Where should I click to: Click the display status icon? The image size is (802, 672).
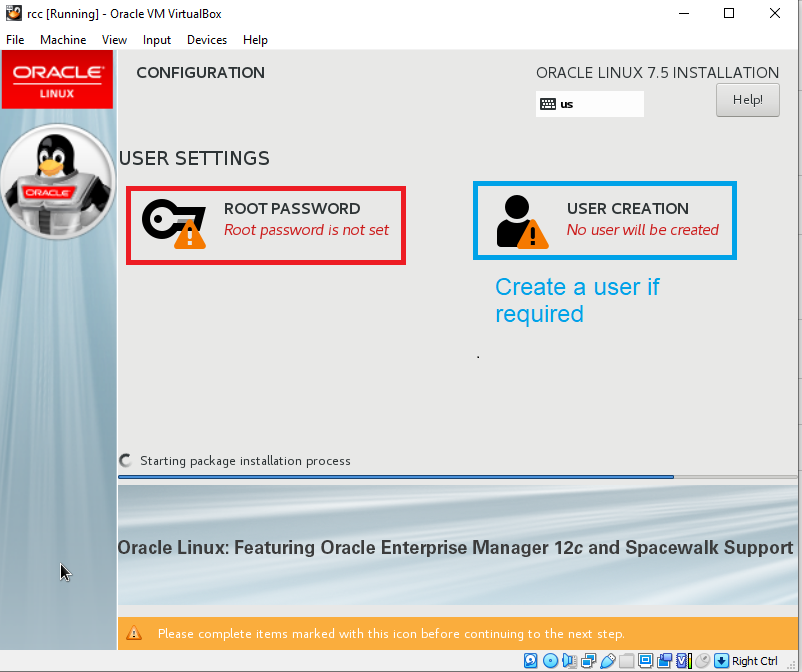645,661
